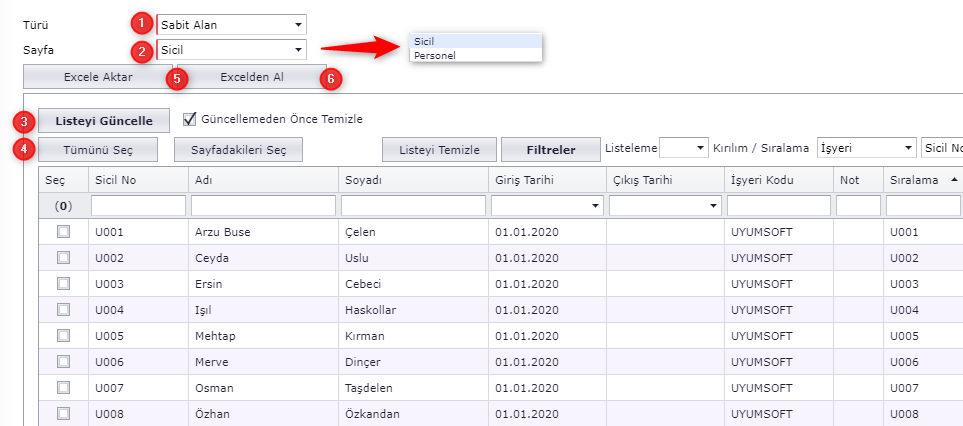Click the Sıralama column sort arrow
The image size is (963, 426).
[954, 178]
